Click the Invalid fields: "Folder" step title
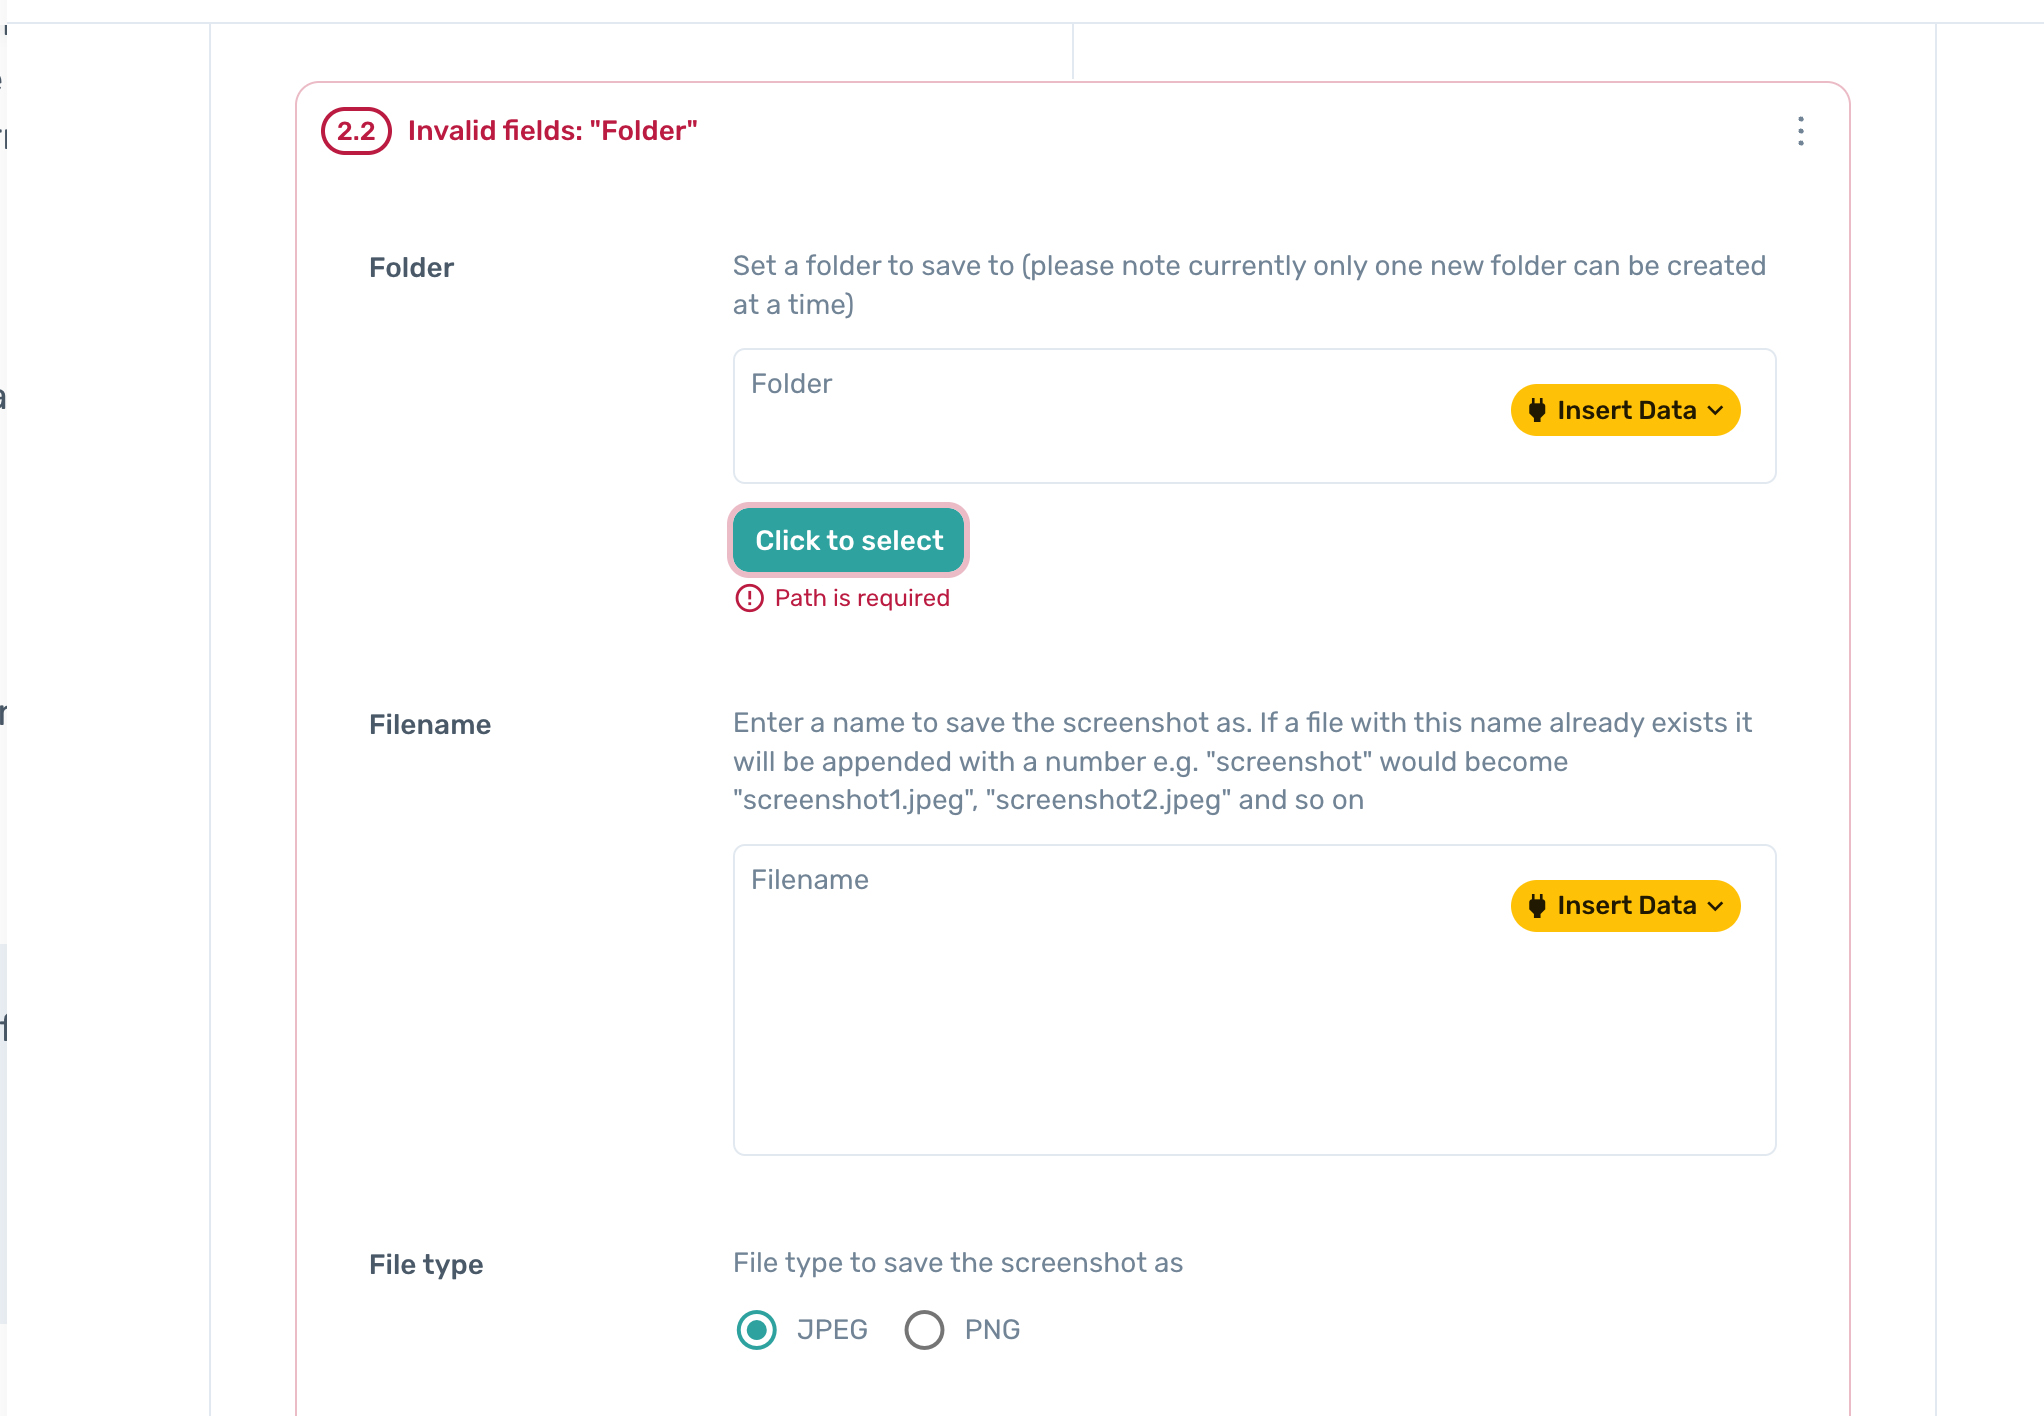Screen dimensions: 2044x1416 552,131
